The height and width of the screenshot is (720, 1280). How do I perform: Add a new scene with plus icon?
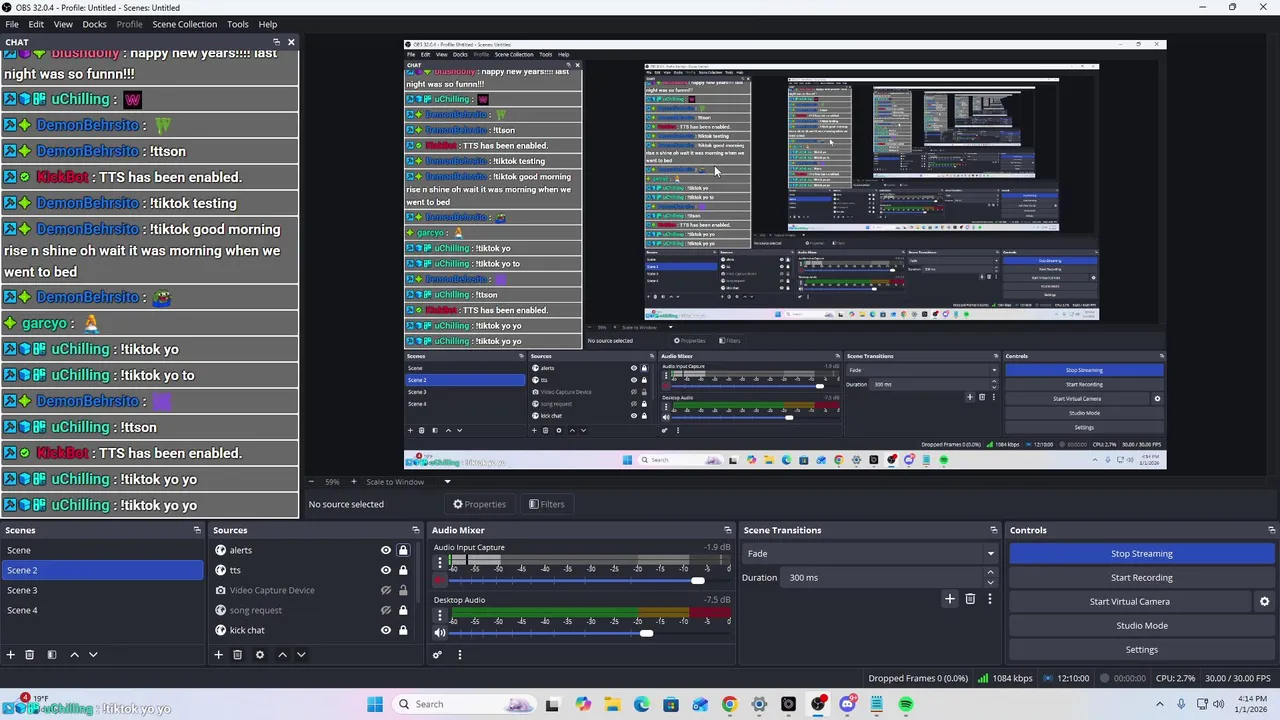pyautogui.click(x=10, y=655)
